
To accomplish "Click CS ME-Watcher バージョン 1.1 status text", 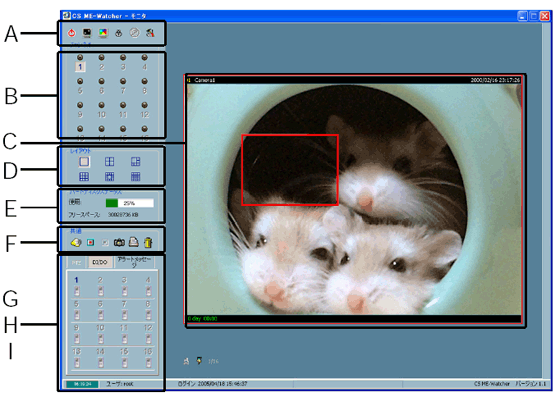I will (510, 384).
